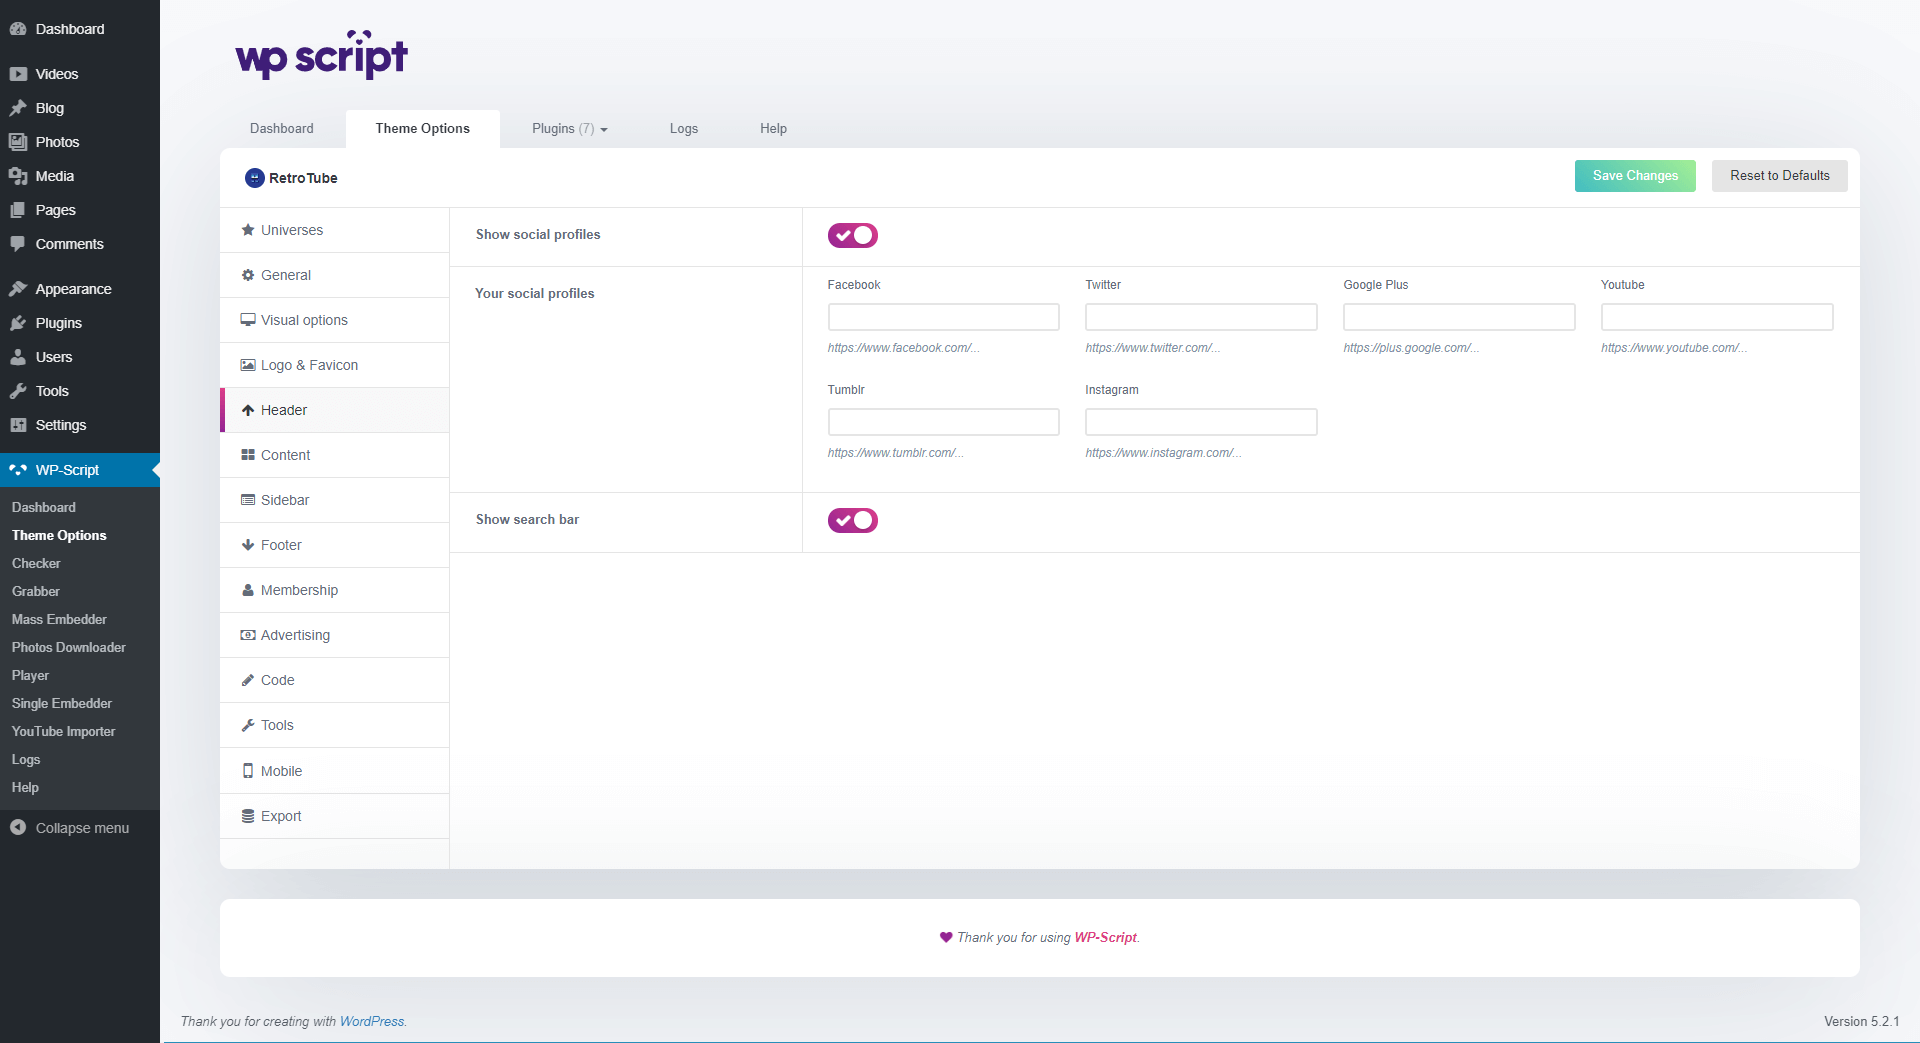Click the wp script logo
The image size is (1920, 1043).
click(321, 55)
